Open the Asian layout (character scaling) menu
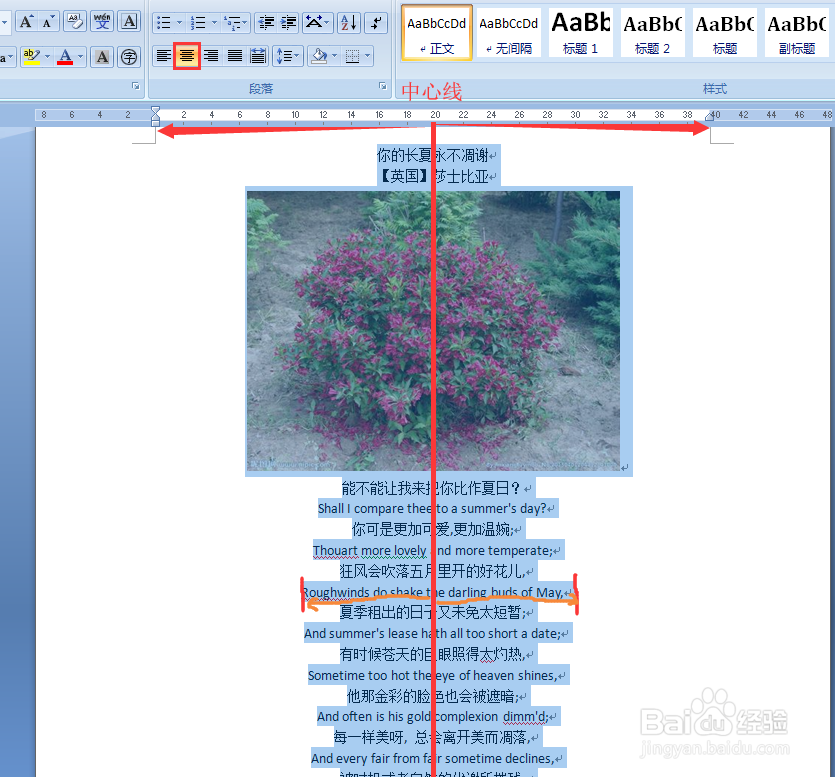This screenshot has height=777, width=835. point(318,23)
